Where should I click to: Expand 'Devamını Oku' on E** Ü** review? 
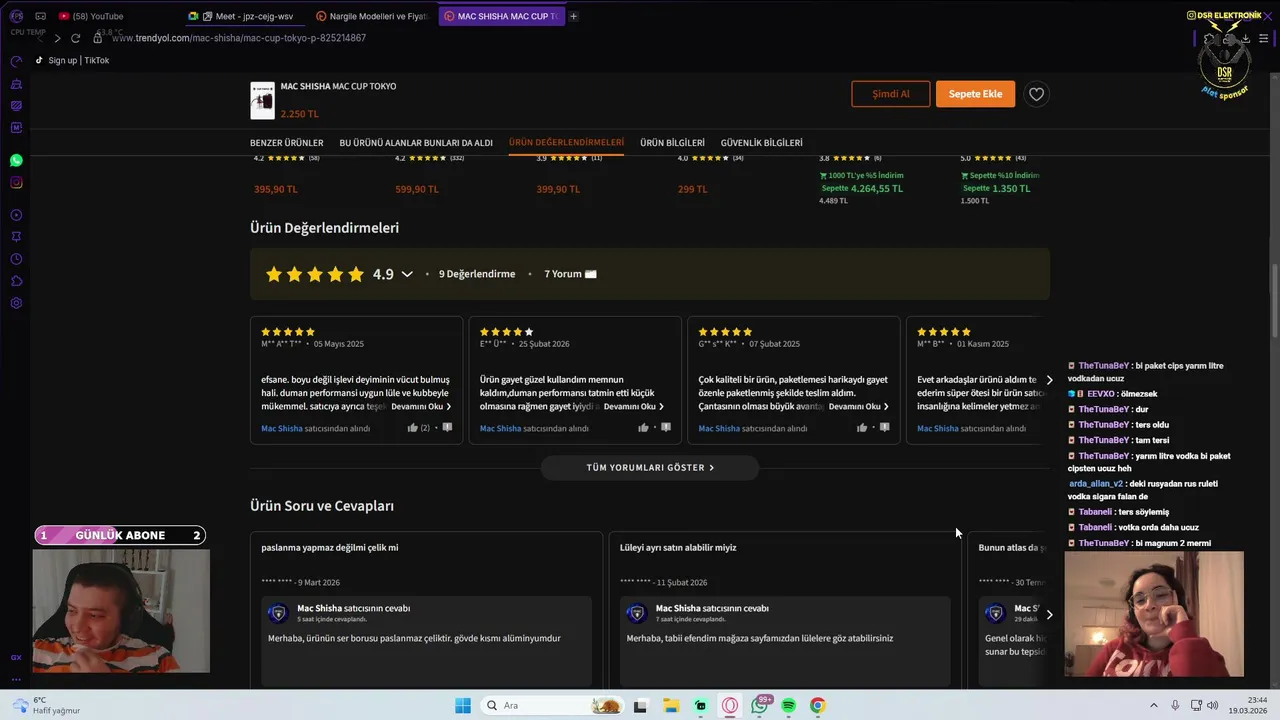pyautogui.click(x=634, y=407)
